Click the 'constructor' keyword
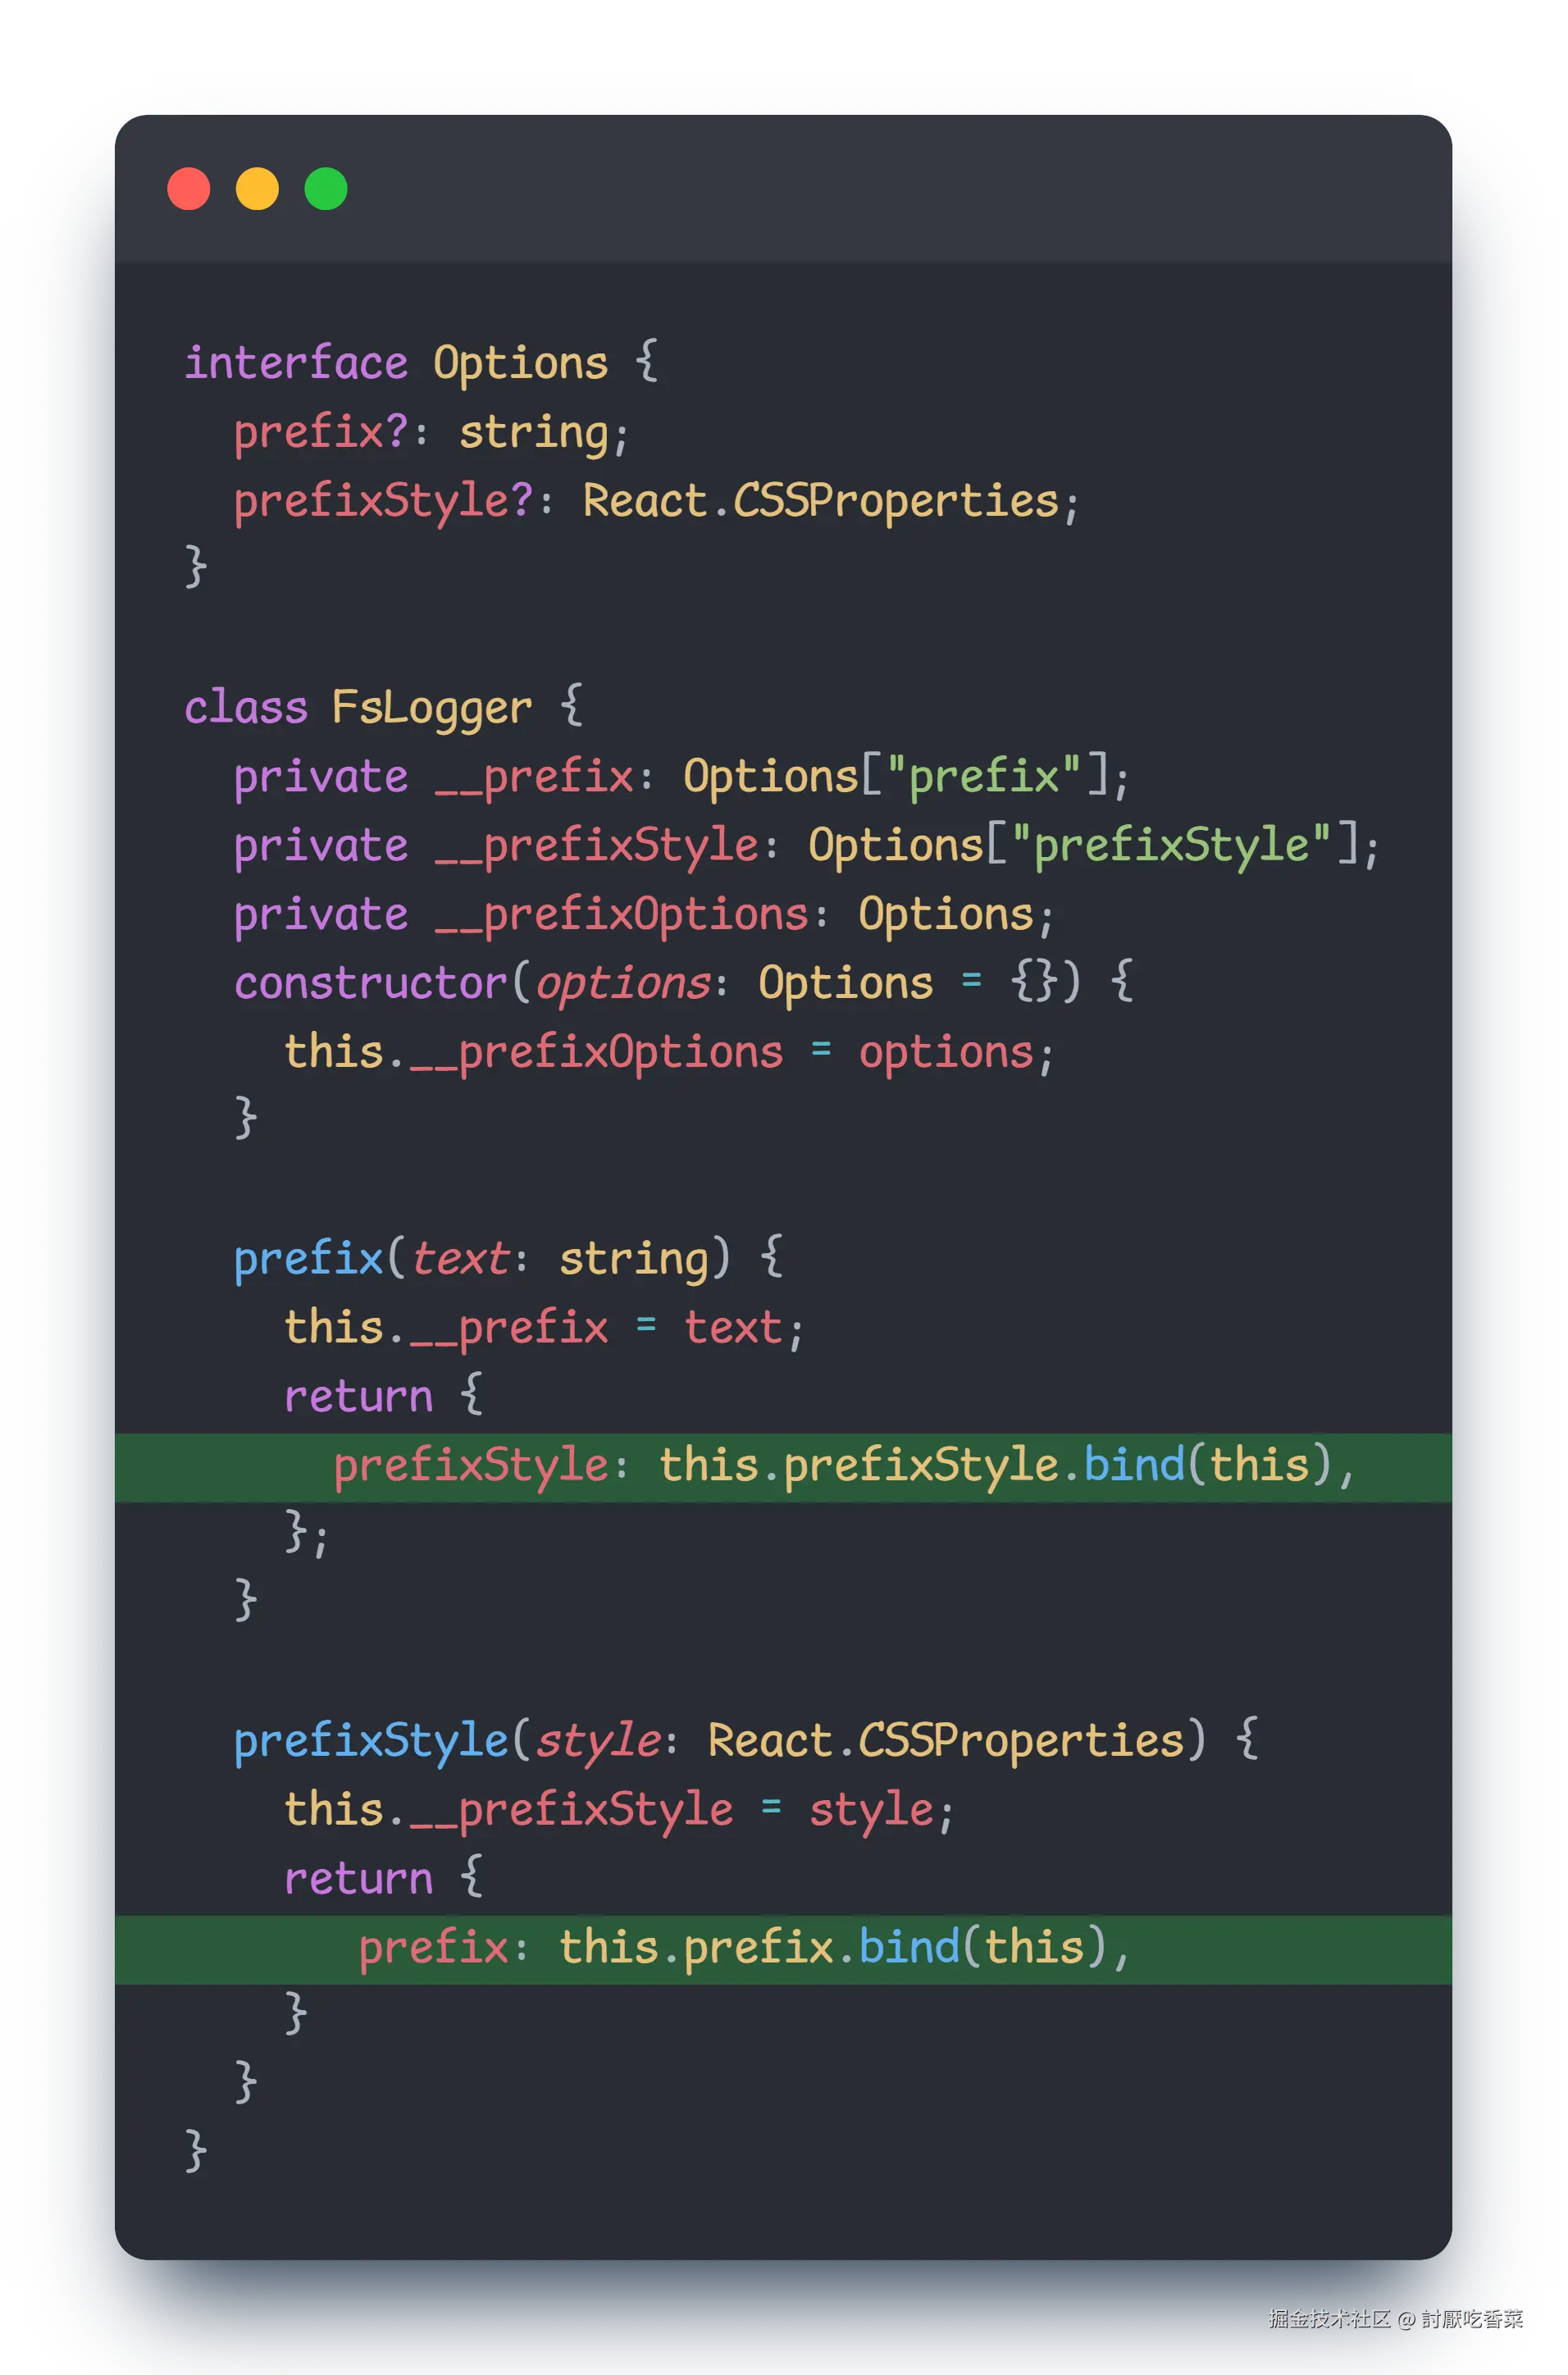1568x2375 pixels. [371, 983]
